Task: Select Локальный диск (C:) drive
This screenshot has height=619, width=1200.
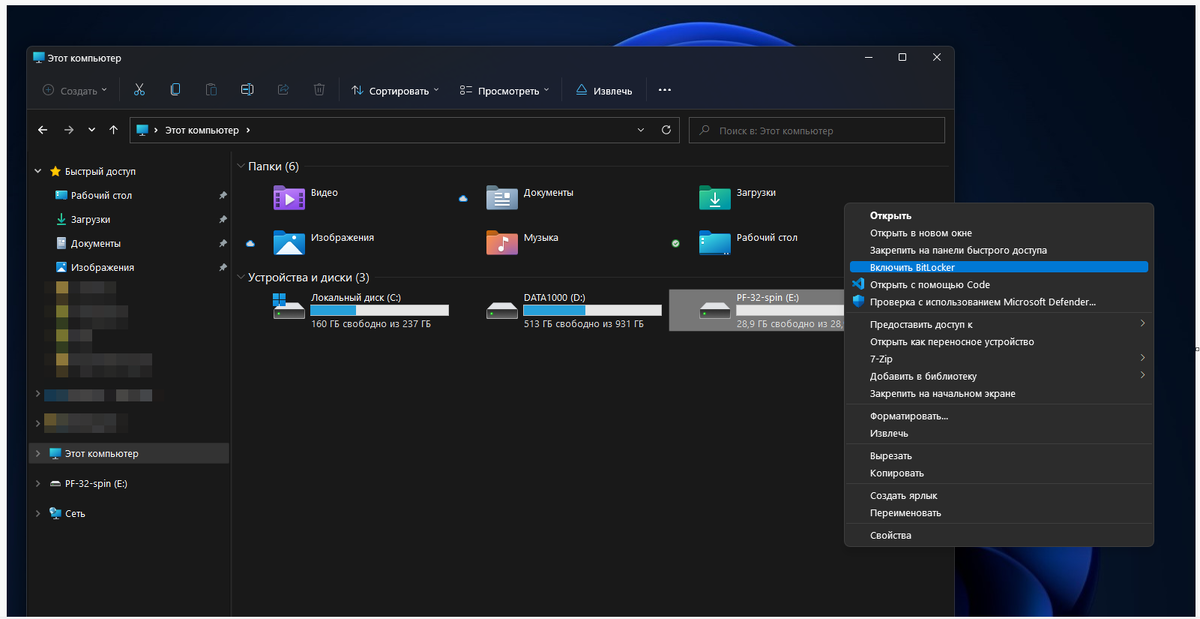Action: pyautogui.click(x=361, y=310)
